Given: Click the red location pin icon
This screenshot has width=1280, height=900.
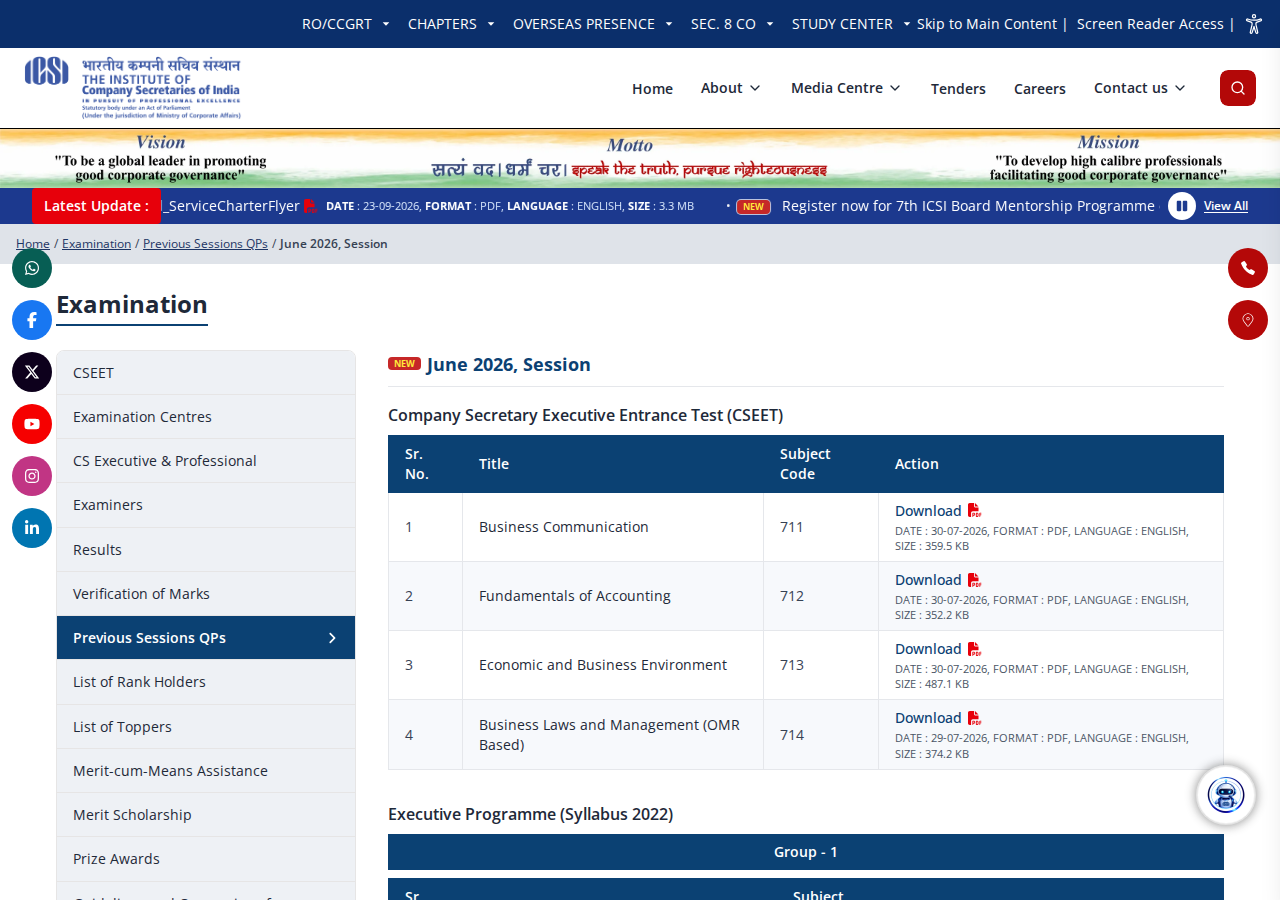Looking at the screenshot, I should click(1248, 320).
